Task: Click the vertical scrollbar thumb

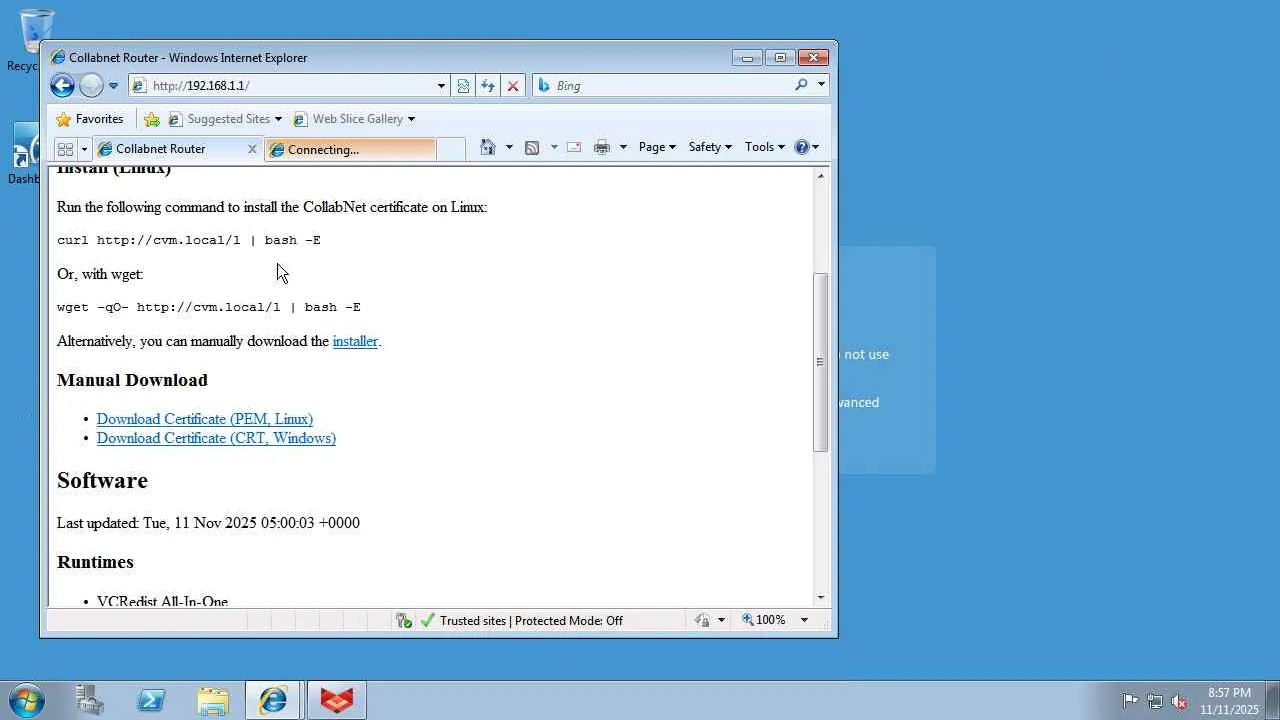Action: point(821,362)
